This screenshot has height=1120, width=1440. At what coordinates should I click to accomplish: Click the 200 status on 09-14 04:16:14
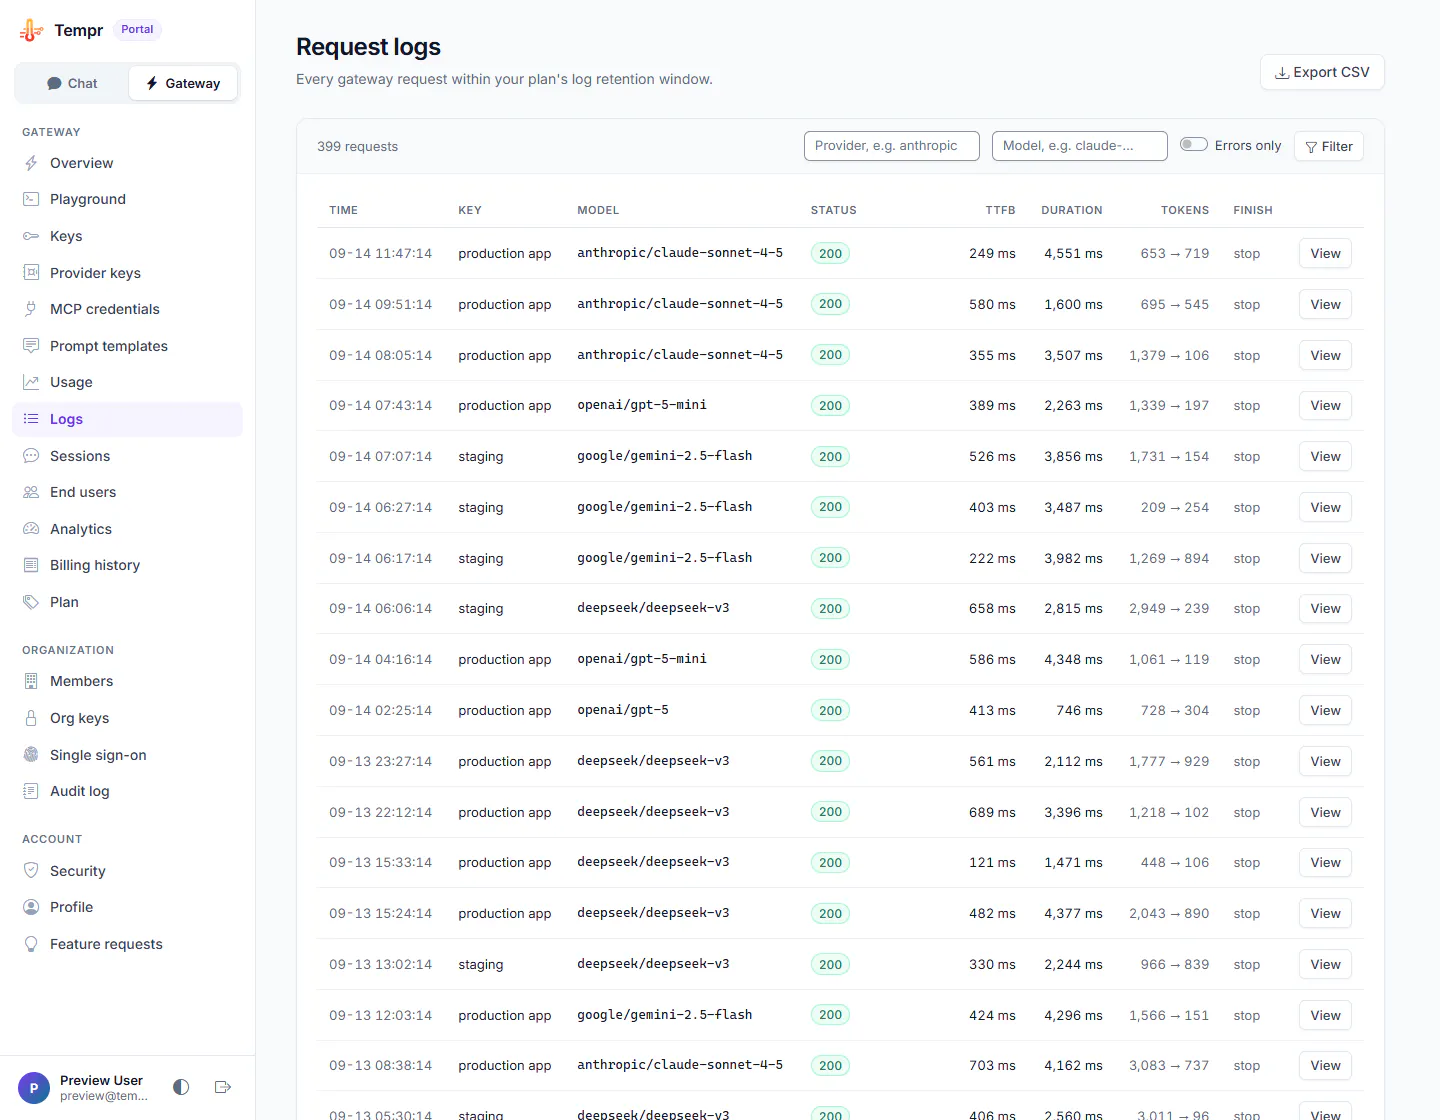coord(830,660)
